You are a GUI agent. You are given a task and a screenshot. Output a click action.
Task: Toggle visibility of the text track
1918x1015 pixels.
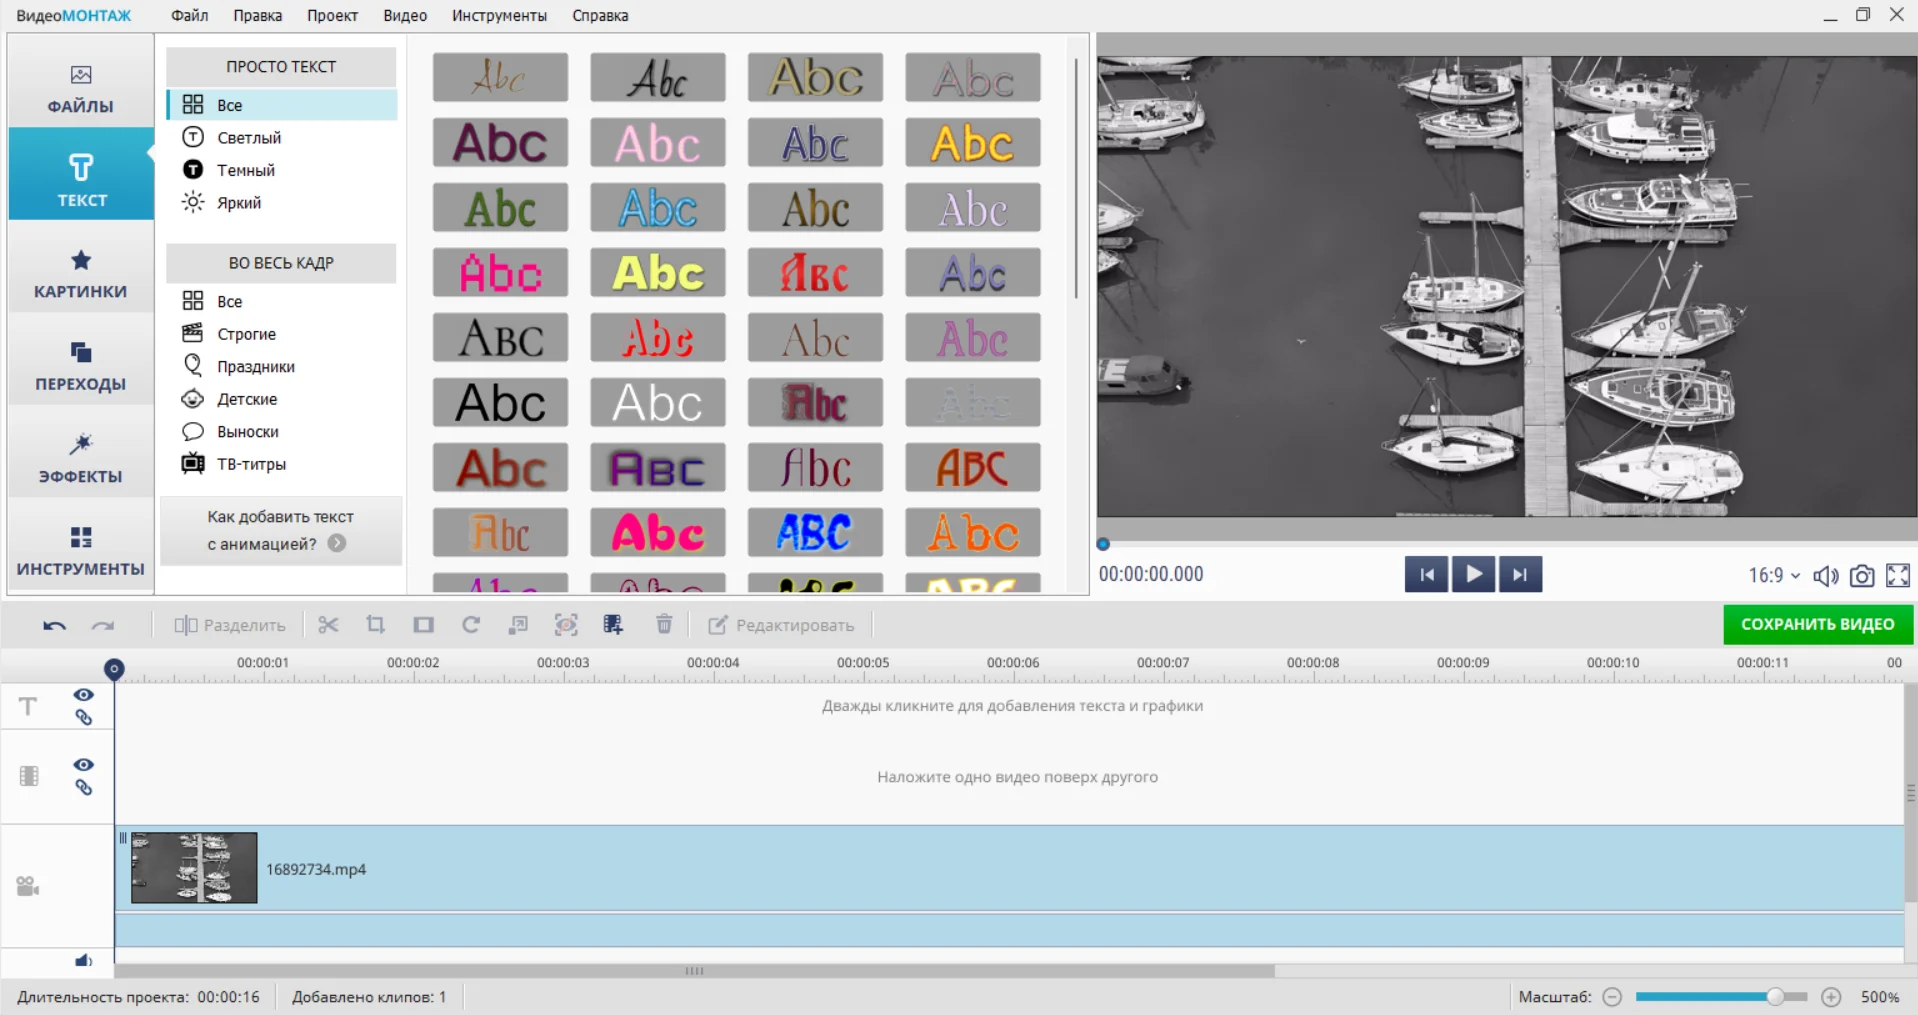click(83, 695)
